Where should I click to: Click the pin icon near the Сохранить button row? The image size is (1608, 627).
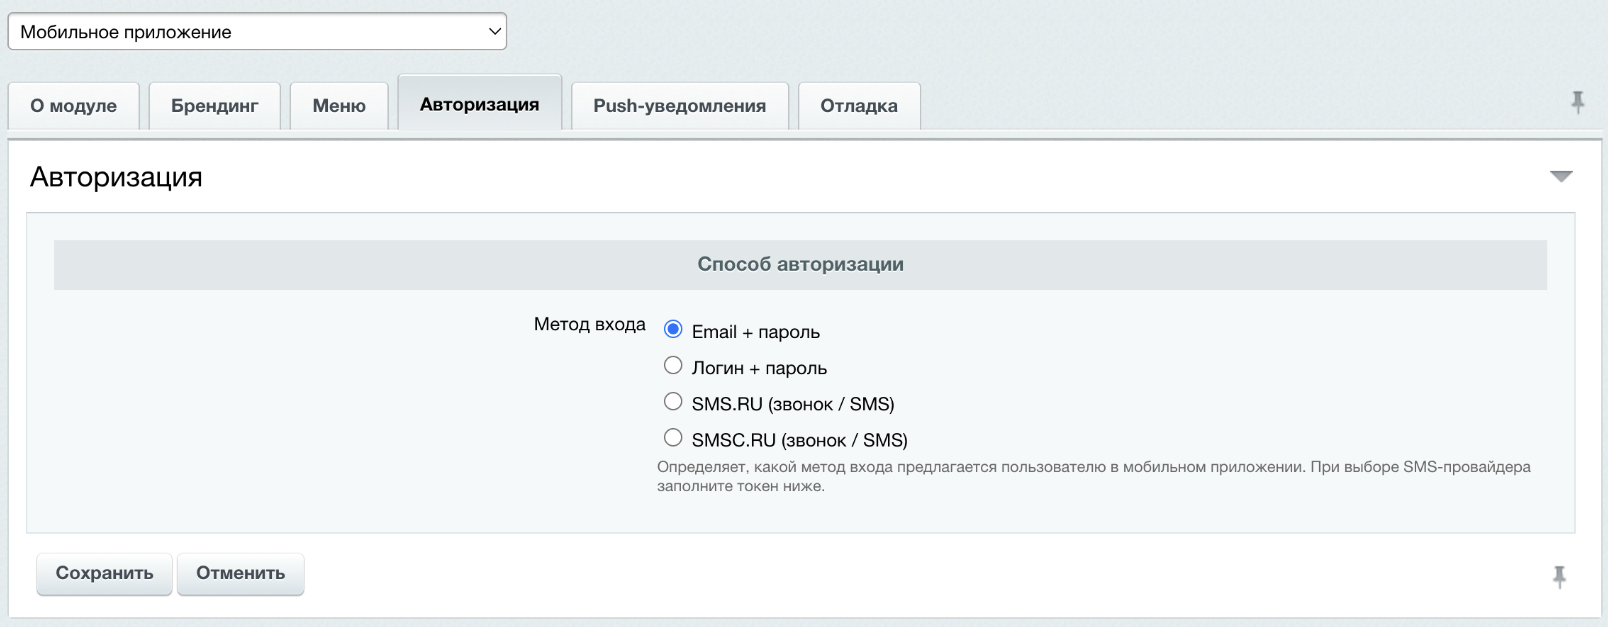click(x=1559, y=576)
